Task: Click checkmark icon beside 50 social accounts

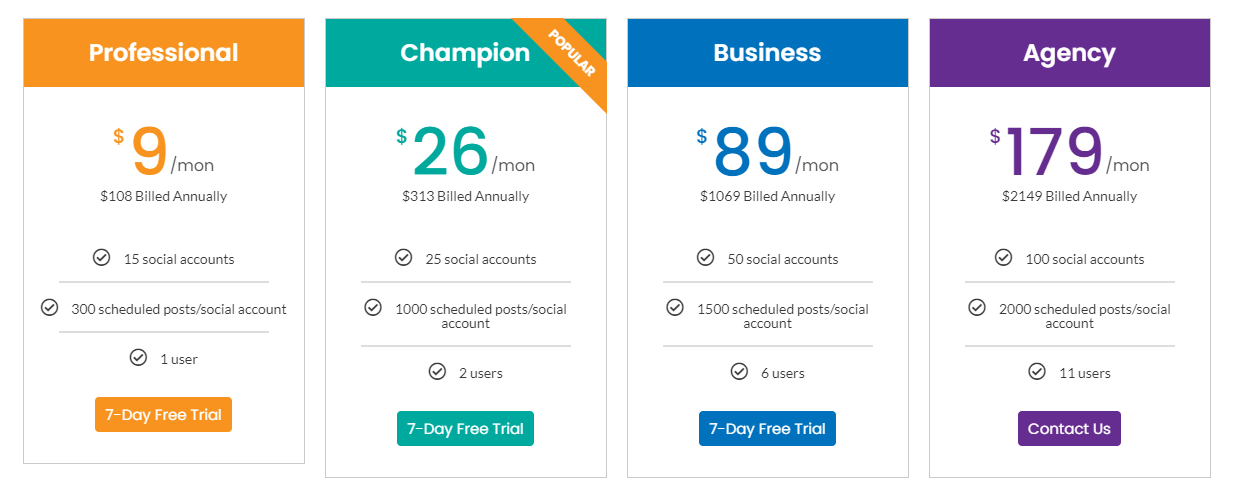Action: pyautogui.click(x=706, y=258)
